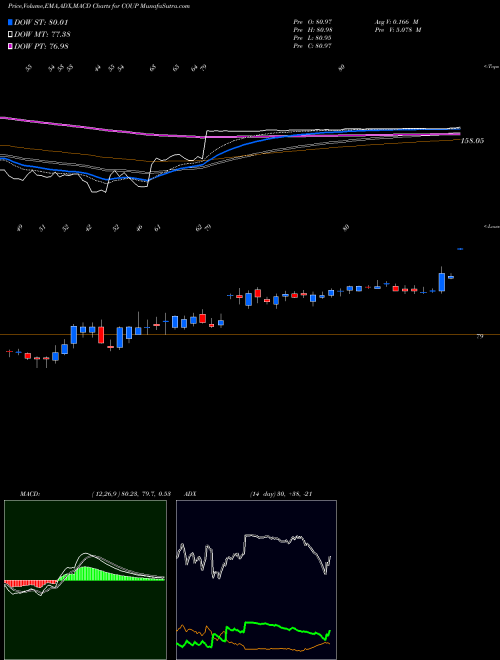Select the 'DOW MT: 77.38' legend label

[42, 35]
